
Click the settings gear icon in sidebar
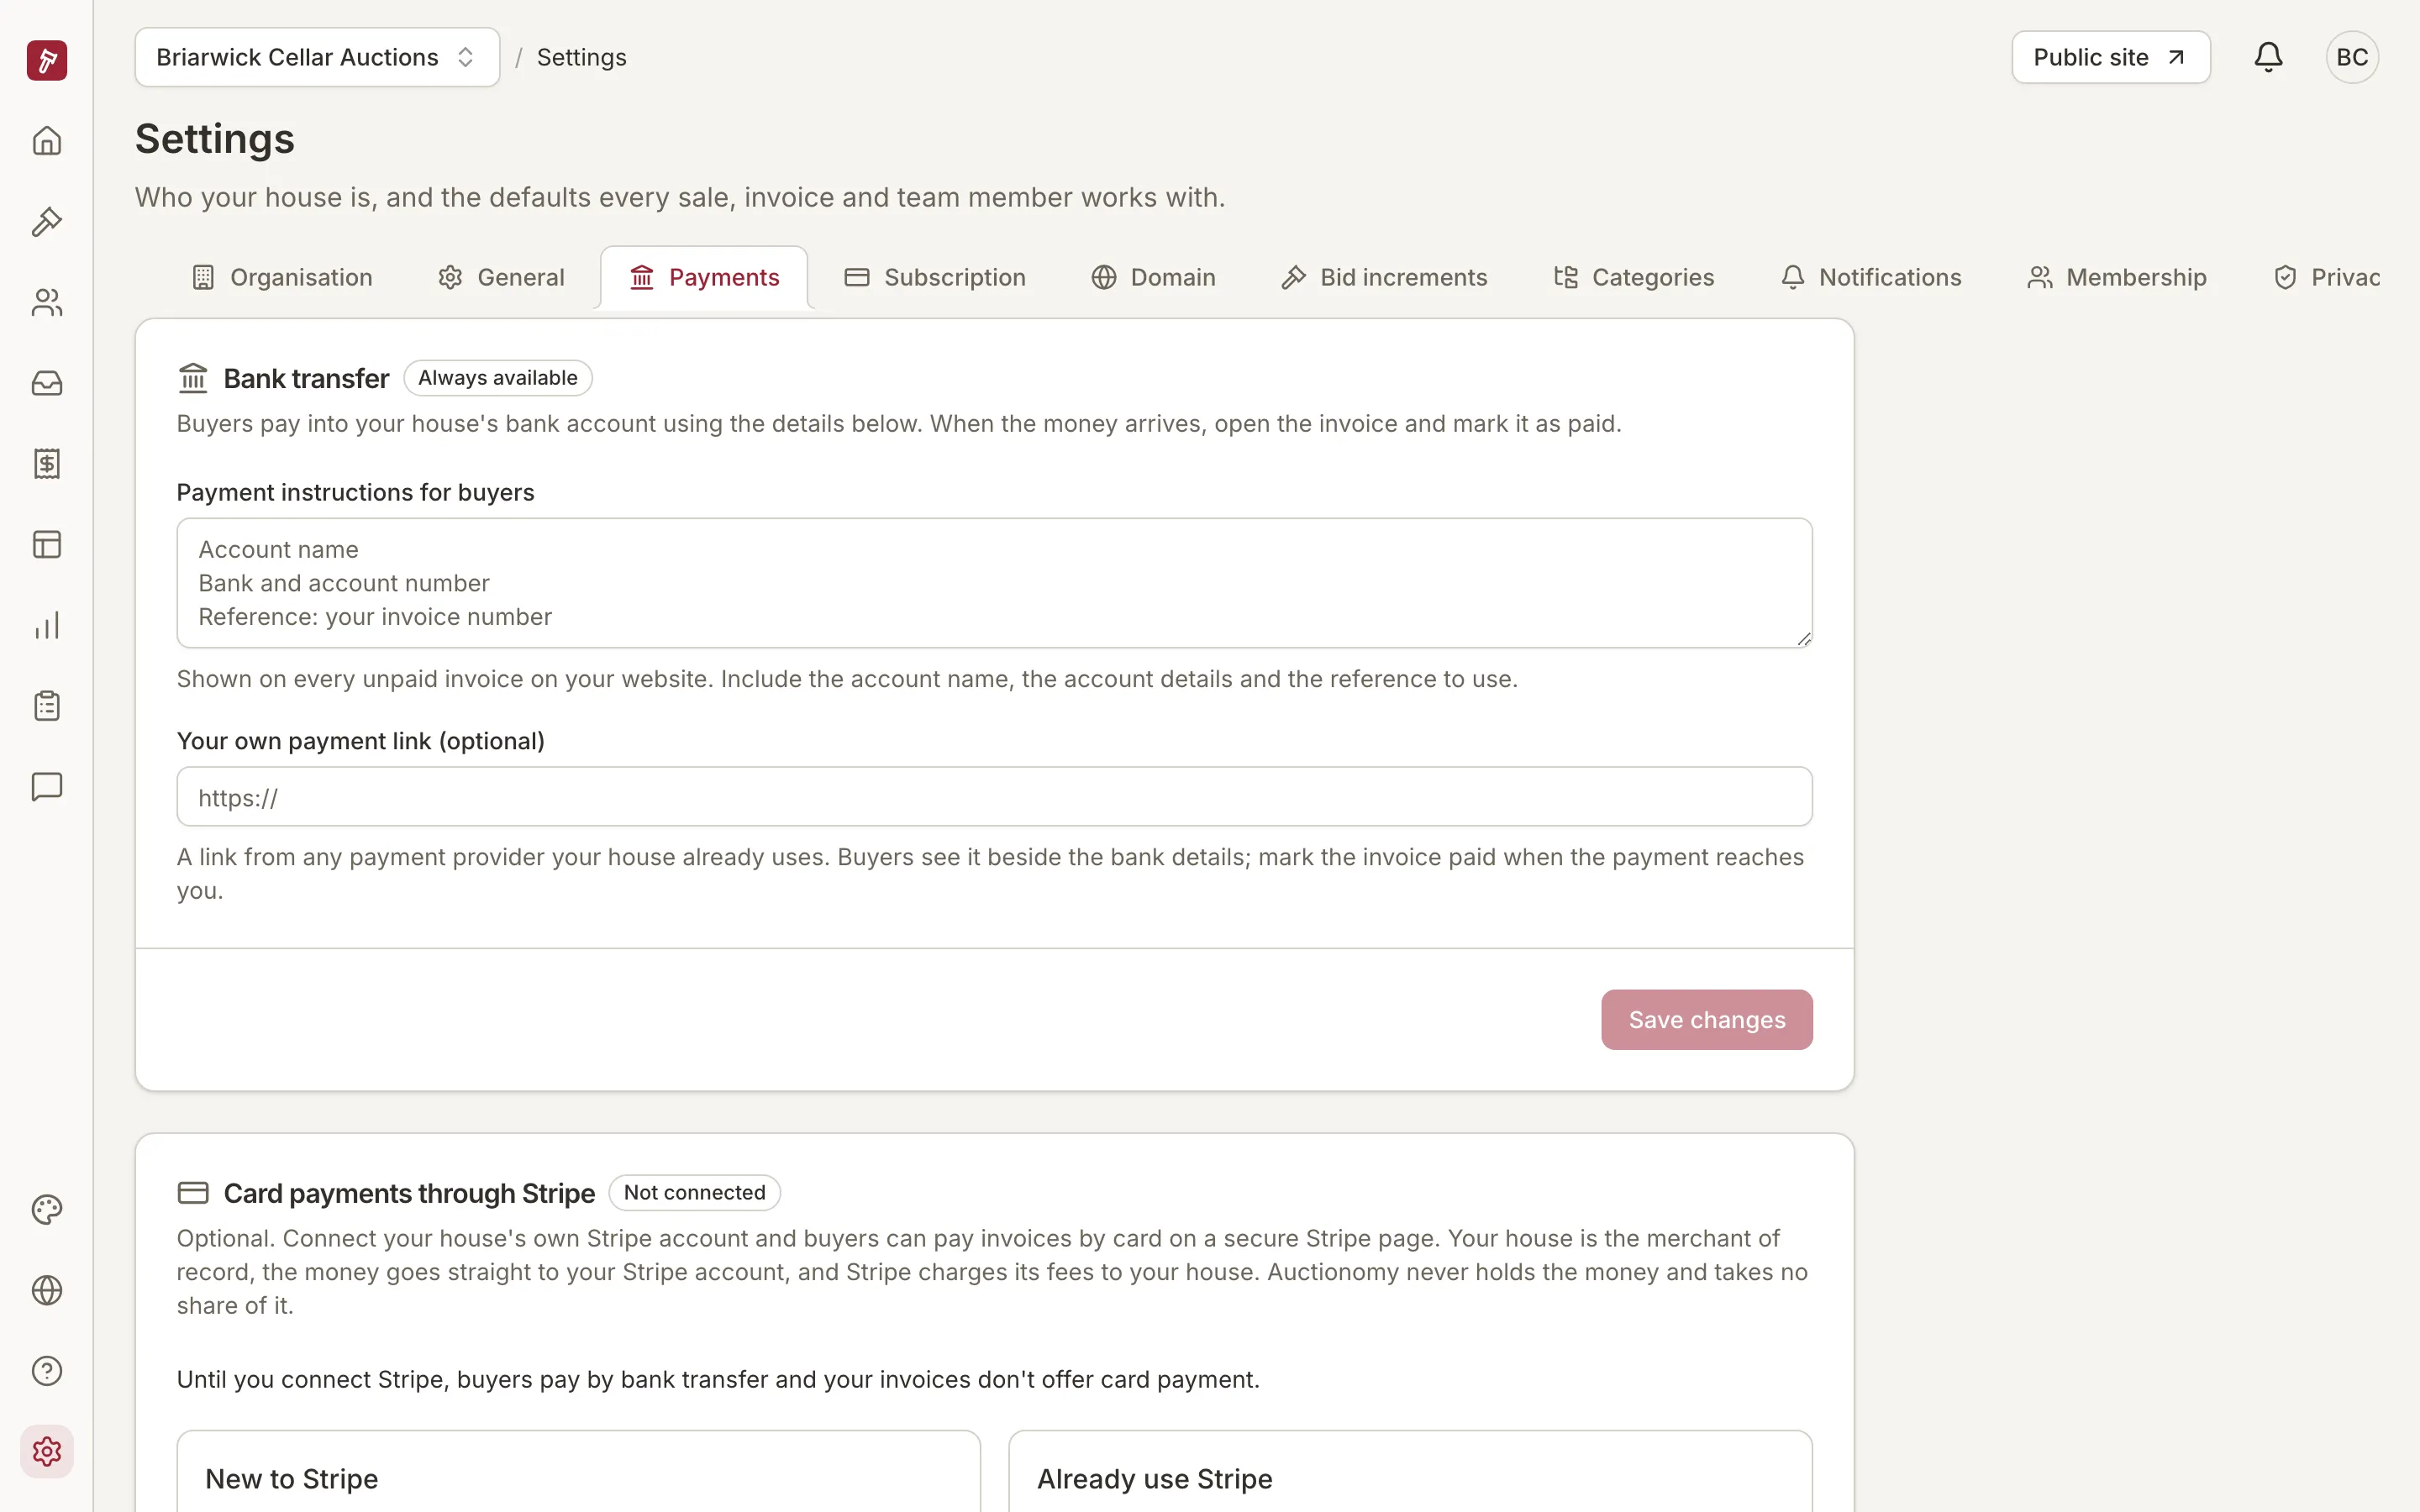coord(47,1452)
